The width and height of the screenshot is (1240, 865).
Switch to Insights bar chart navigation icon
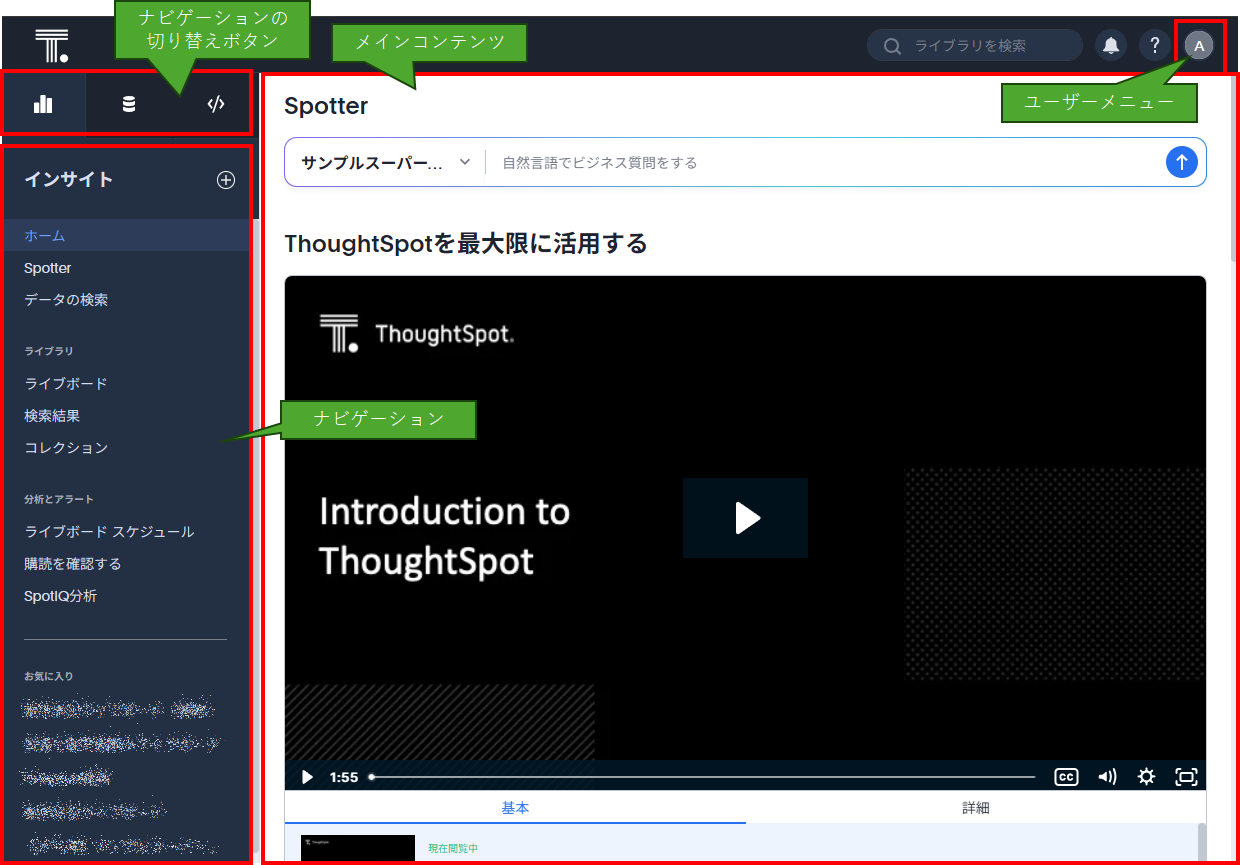[x=43, y=104]
